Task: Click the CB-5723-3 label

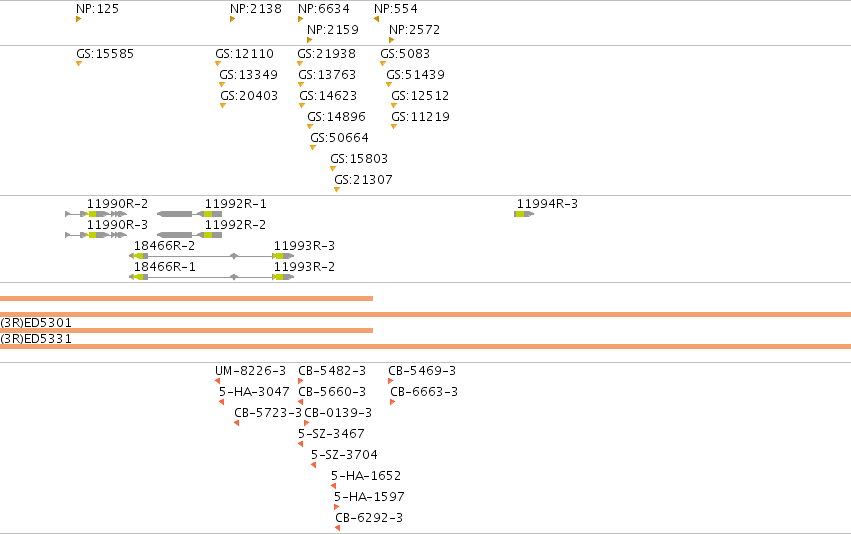Action: (x=268, y=413)
